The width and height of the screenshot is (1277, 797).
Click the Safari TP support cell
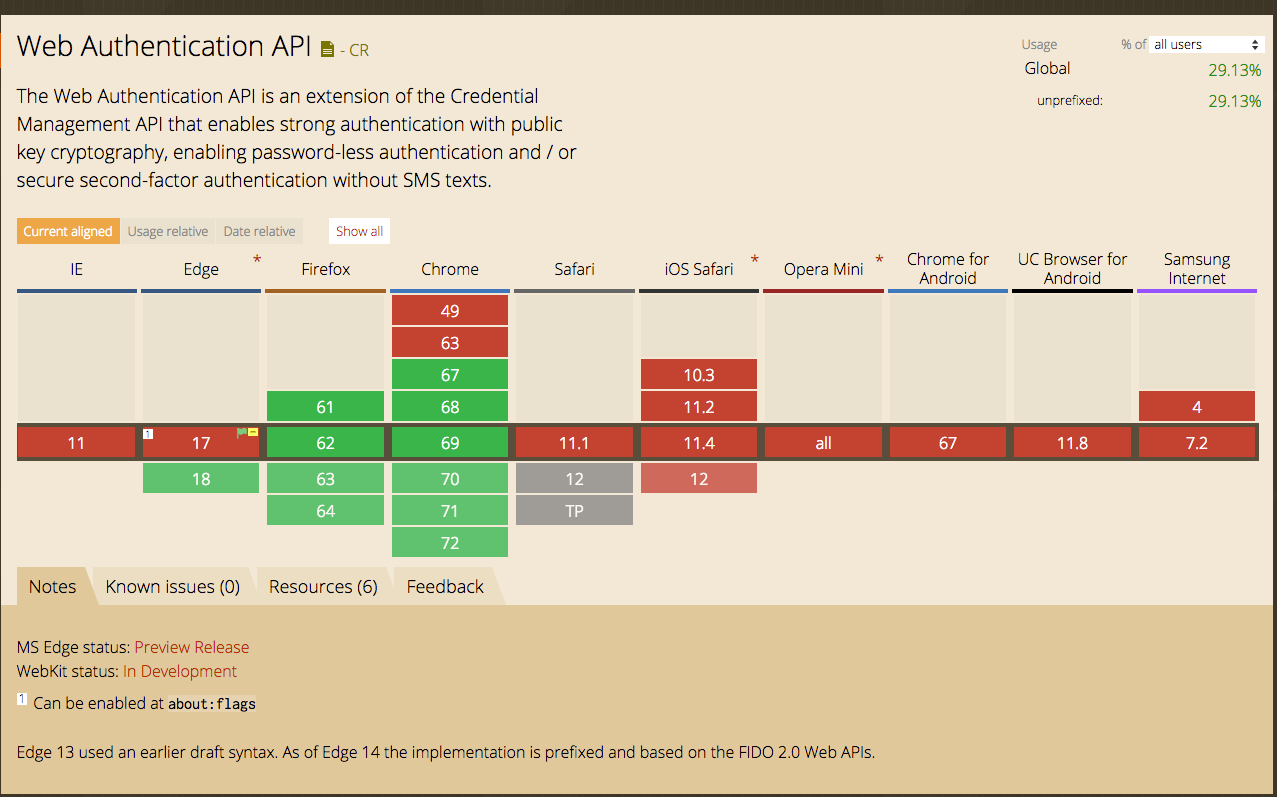click(574, 510)
